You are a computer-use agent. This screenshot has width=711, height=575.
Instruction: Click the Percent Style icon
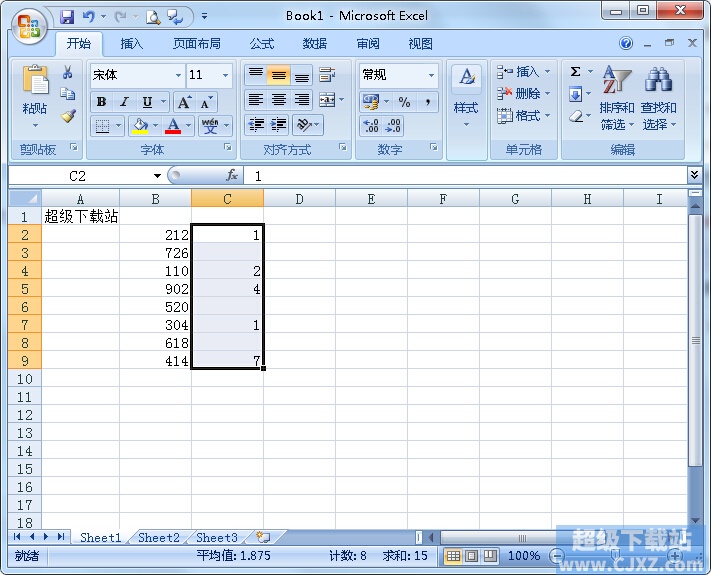point(404,102)
